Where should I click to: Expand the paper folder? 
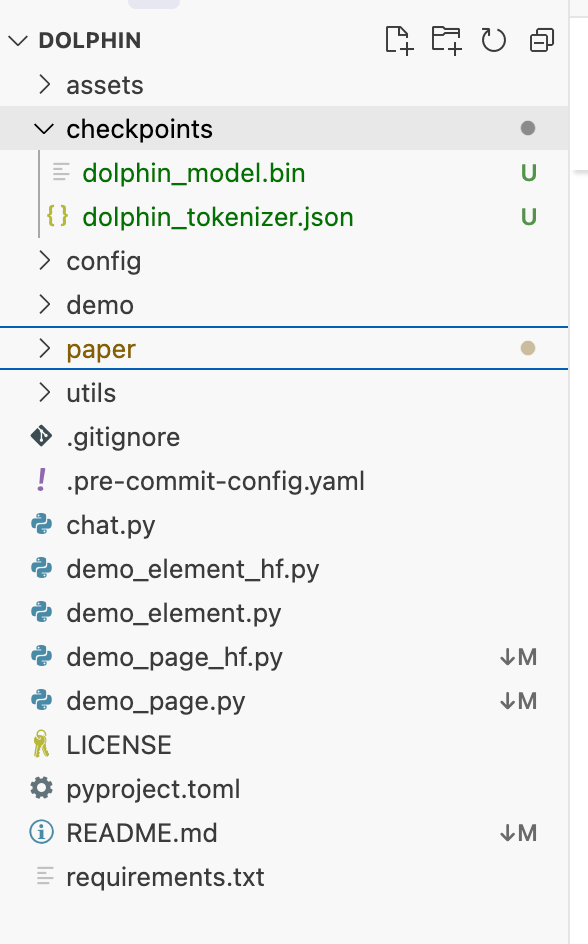(x=284, y=349)
